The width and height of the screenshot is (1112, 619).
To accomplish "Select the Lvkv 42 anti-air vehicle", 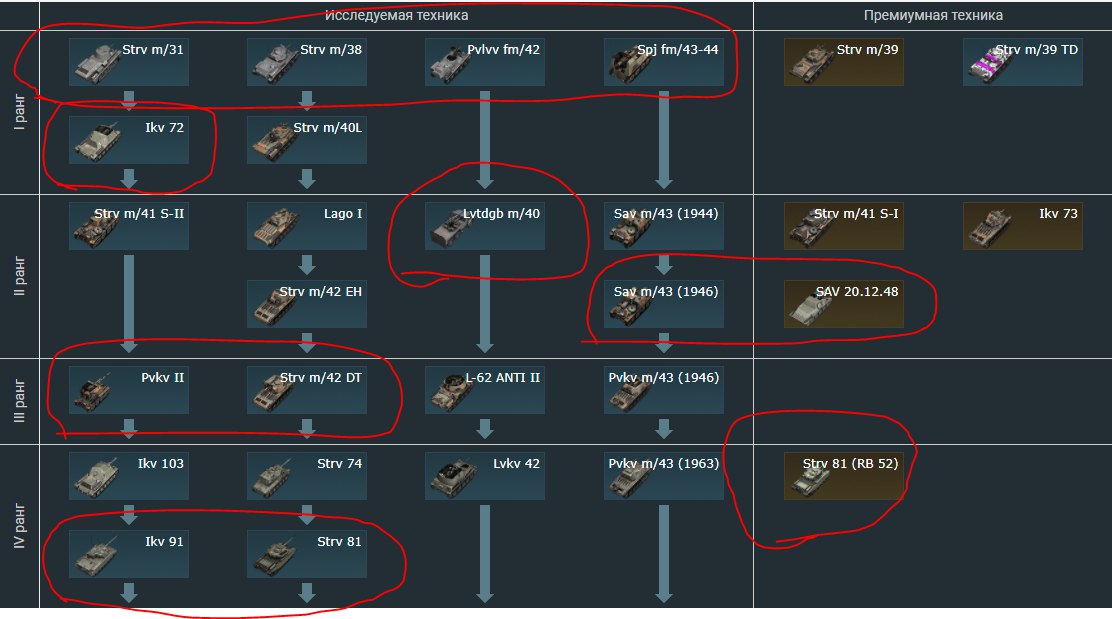I will coord(485,476).
